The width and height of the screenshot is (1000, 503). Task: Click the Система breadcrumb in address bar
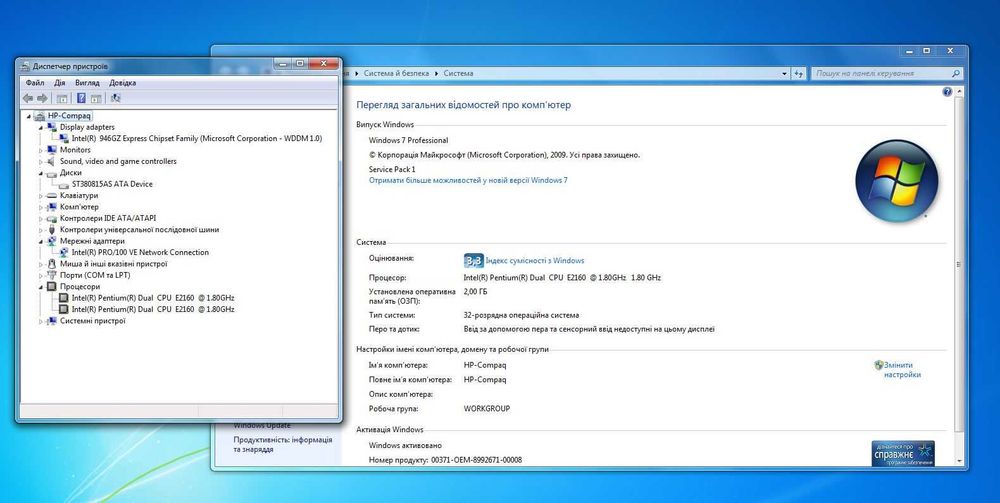coord(458,73)
